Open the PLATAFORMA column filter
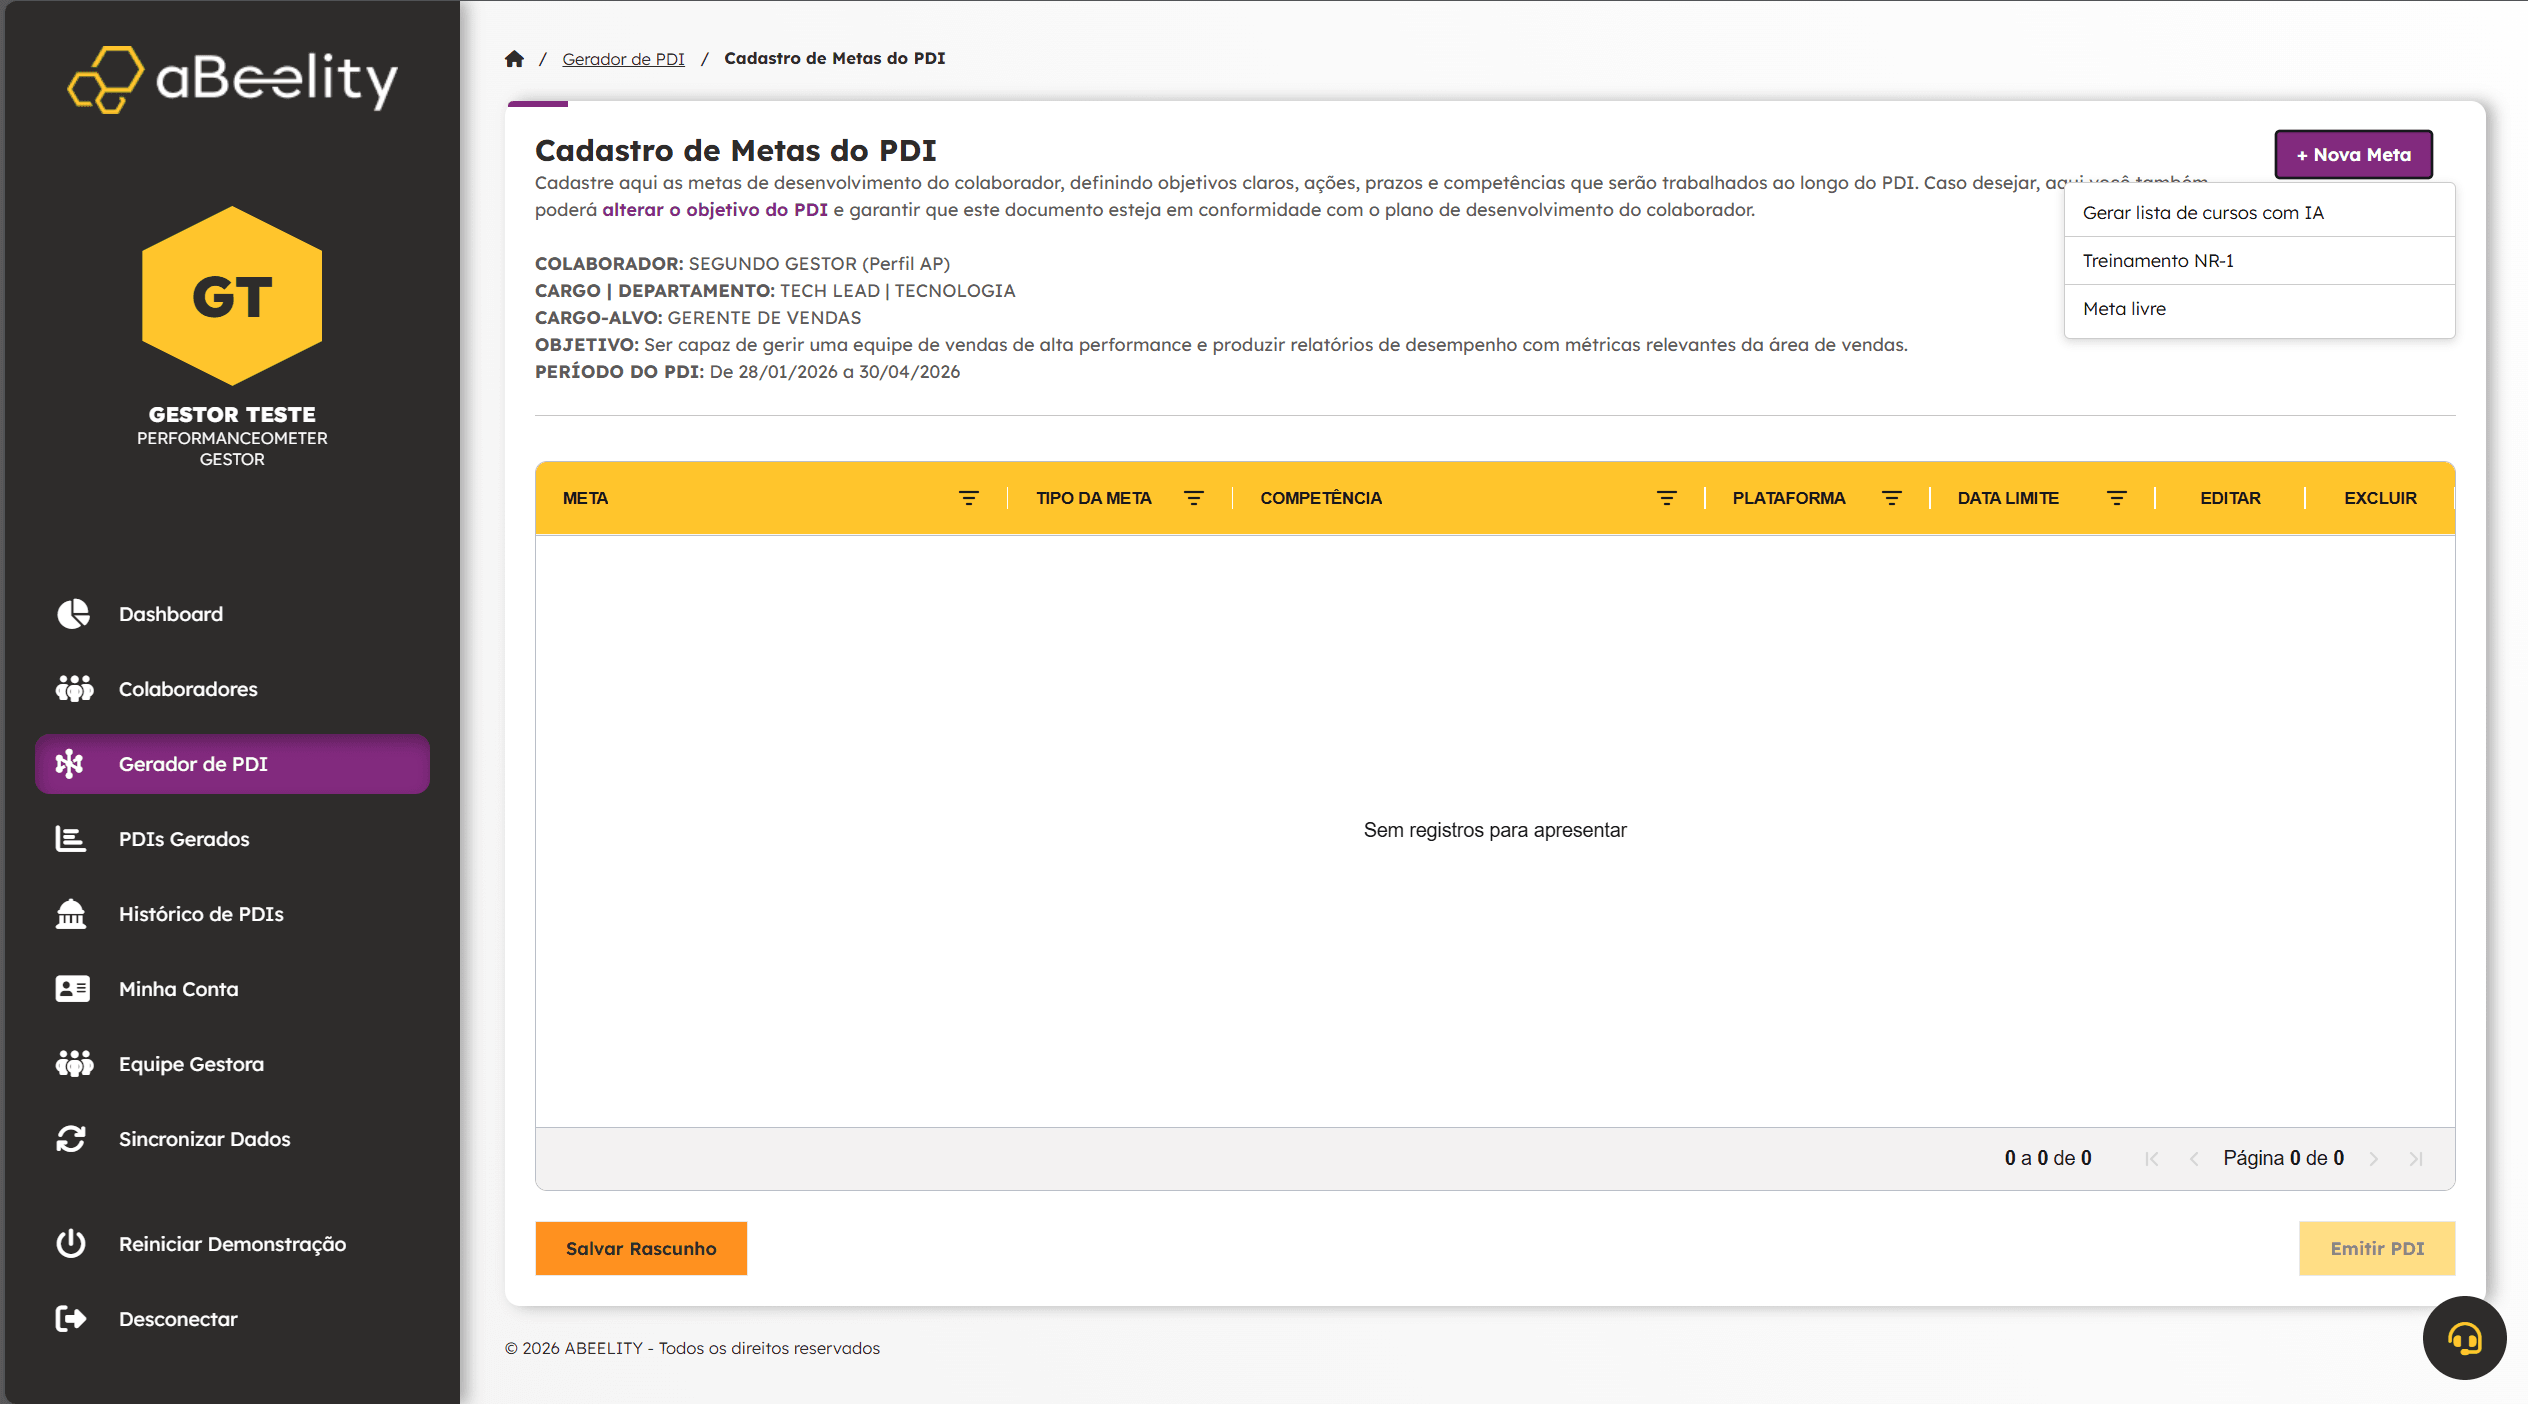The width and height of the screenshot is (2528, 1404). [1891, 497]
